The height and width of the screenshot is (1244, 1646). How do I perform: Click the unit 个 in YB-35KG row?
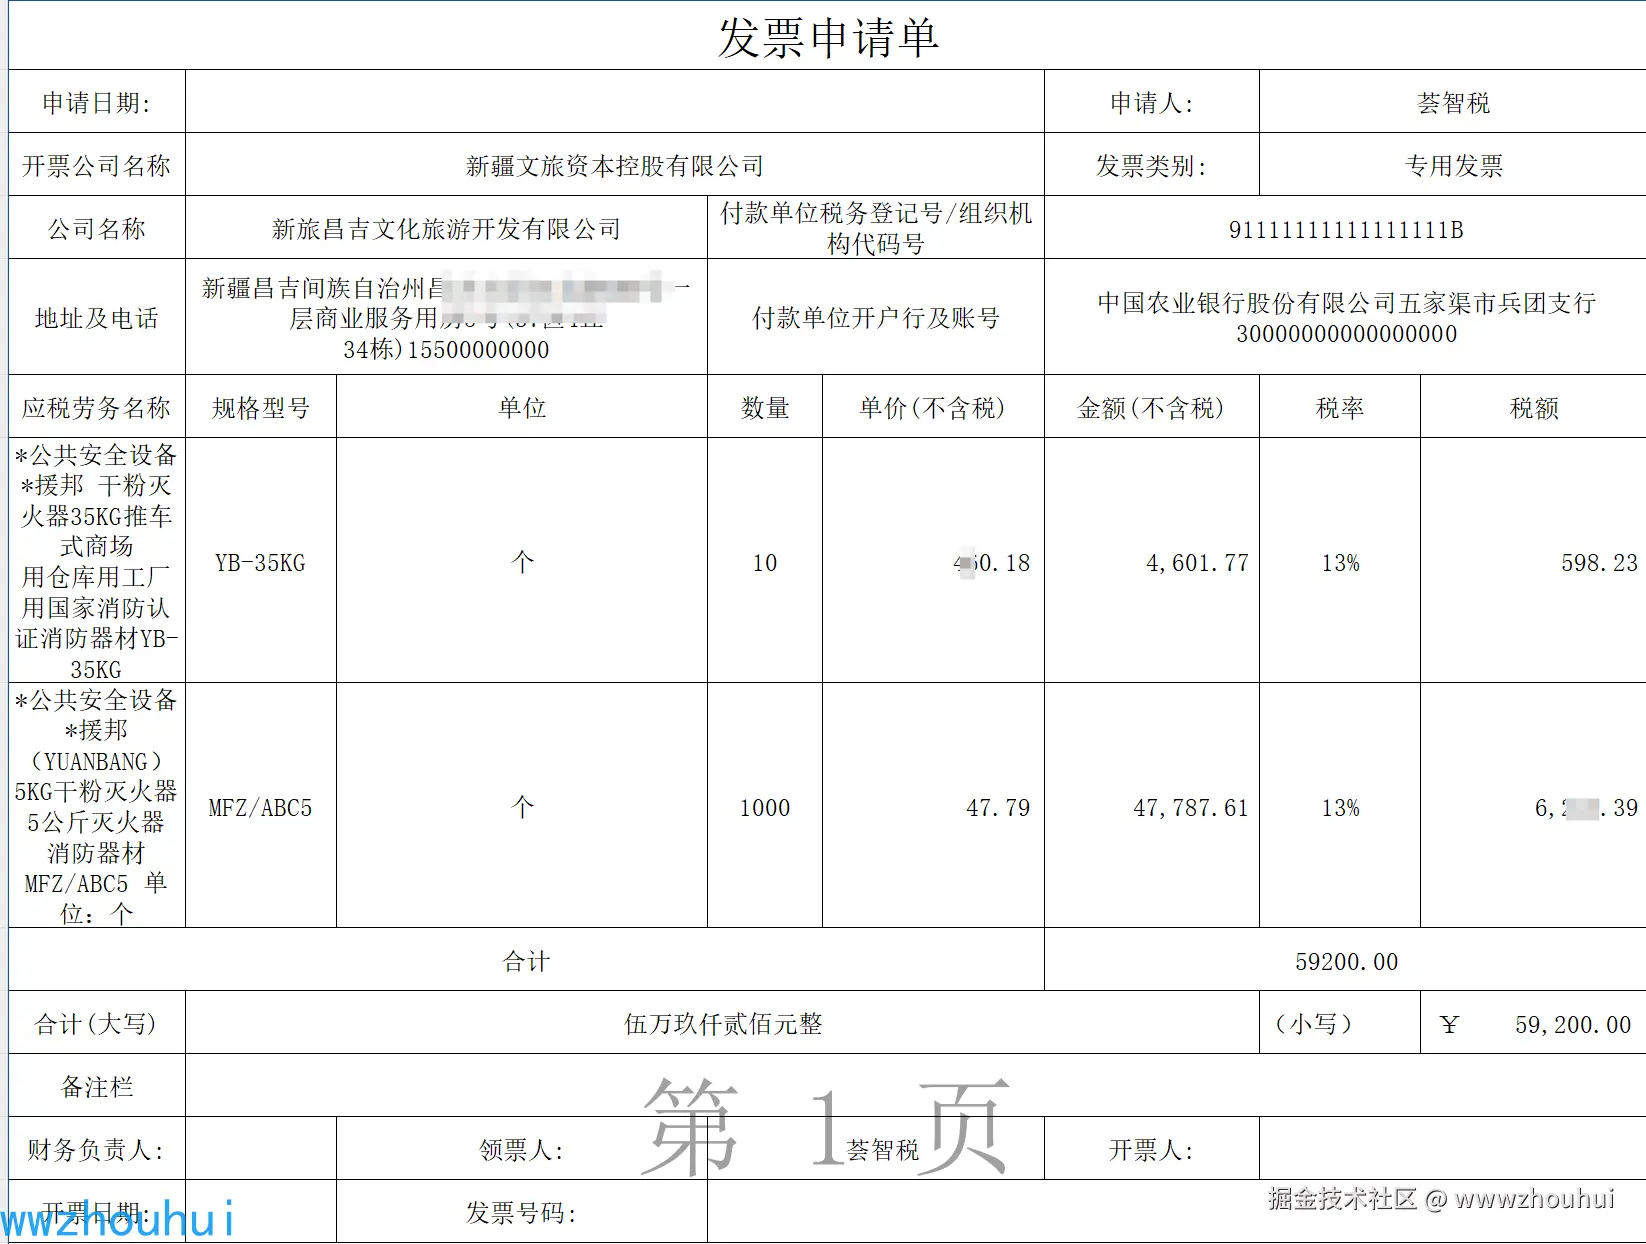pyautogui.click(x=522, y=561)
